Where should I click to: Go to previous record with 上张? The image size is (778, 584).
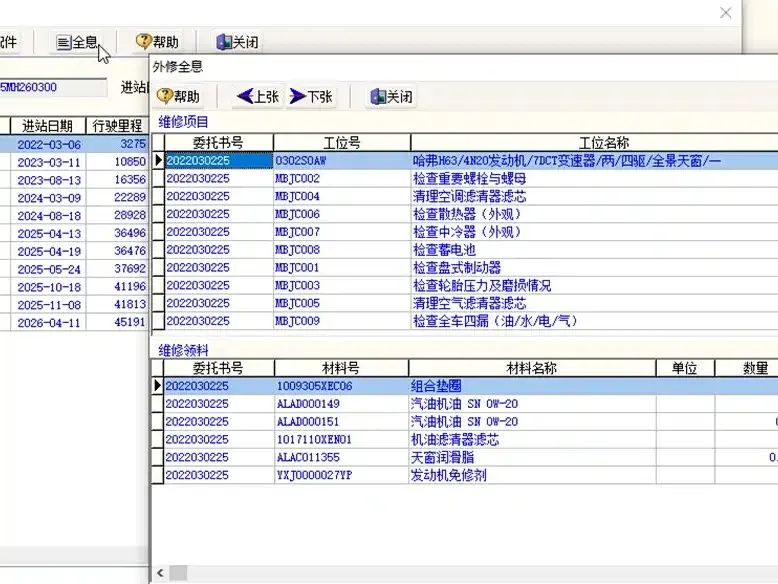[x=258, y=96]
